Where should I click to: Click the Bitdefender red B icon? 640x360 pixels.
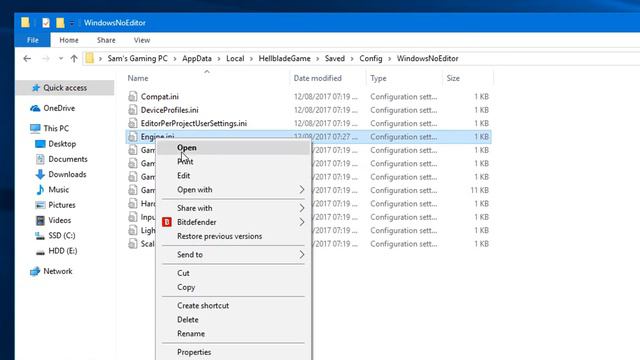click(167, 222)
